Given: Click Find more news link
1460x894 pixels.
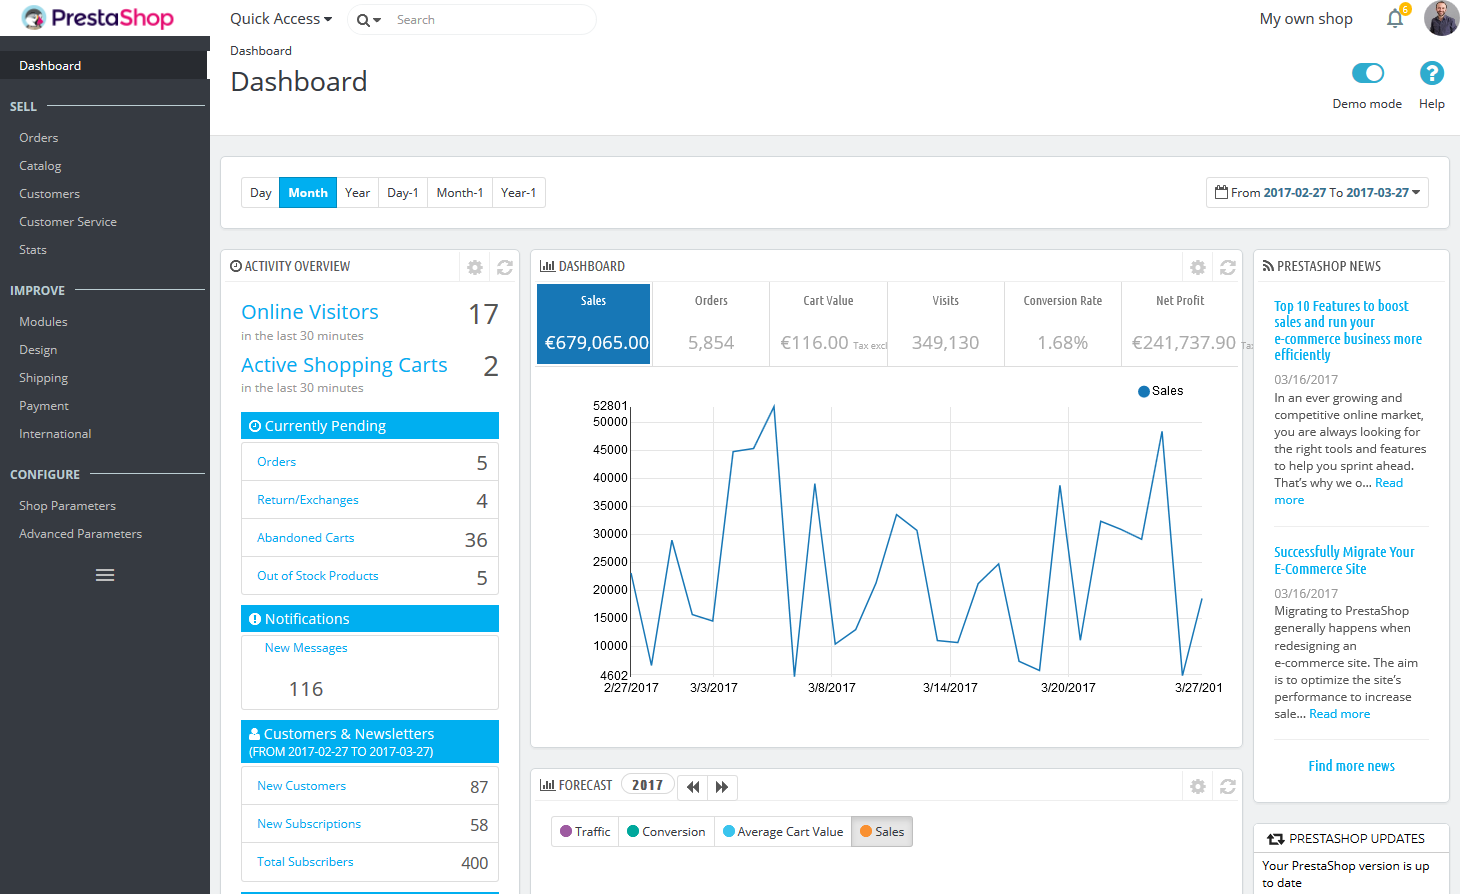Looking at the screenshot, I should 1352,766.
